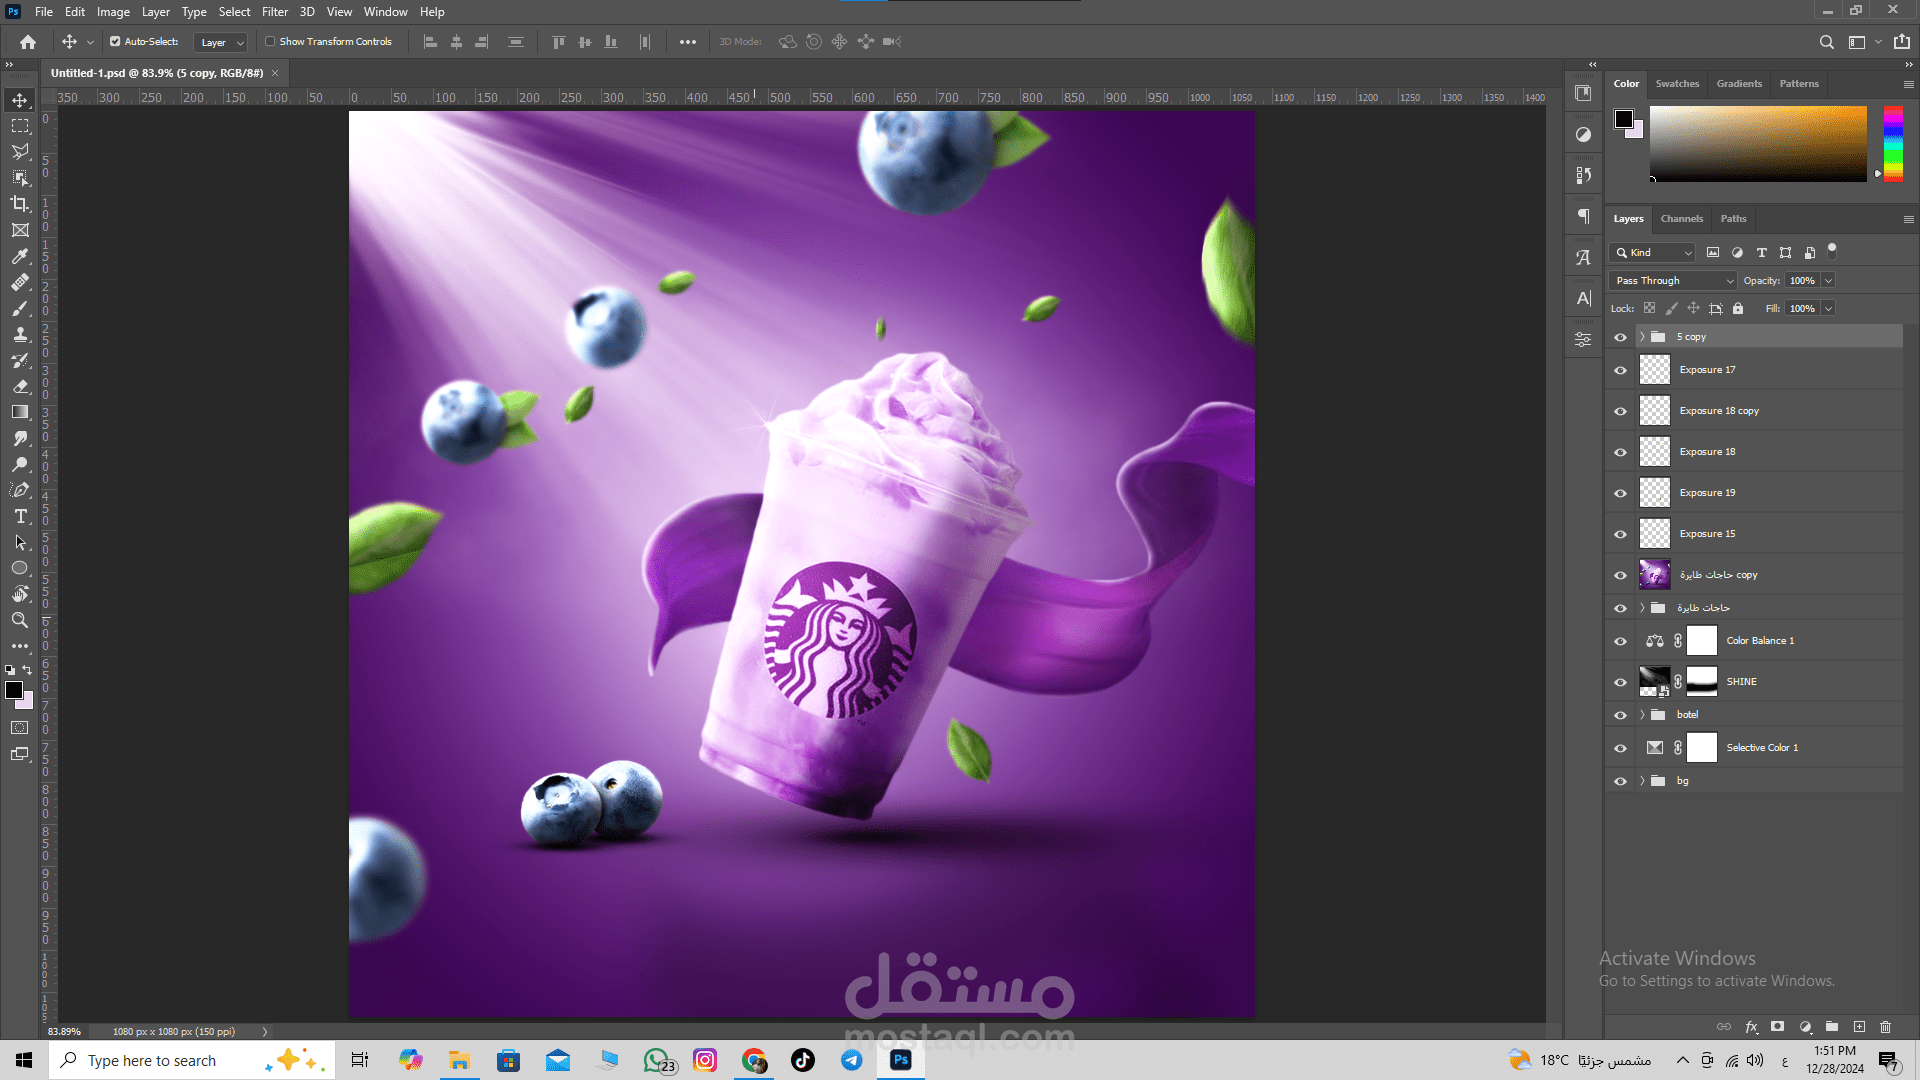The height and width of the screenshot is (1080, 1920).
Task: Select the Brush tool
Action: [20, 308]
